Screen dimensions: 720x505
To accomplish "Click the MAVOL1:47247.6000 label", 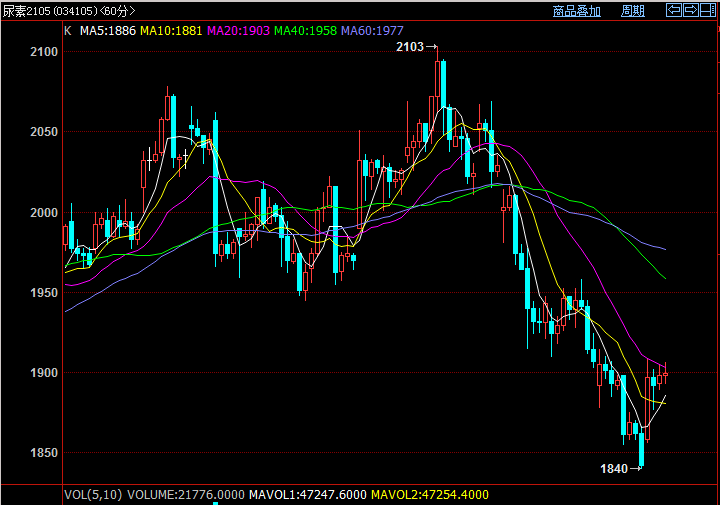I will (x=306, y=494).
